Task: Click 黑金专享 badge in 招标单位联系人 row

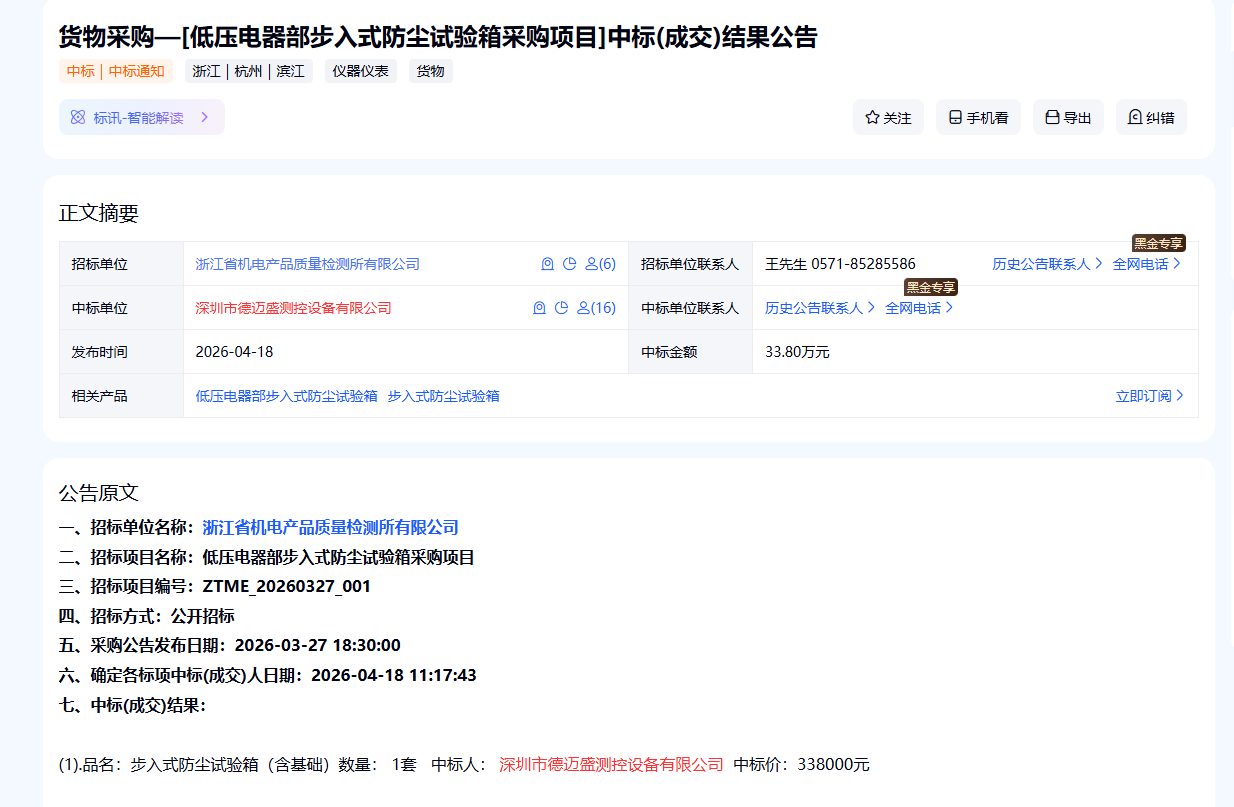Action: pos(1158,243)
